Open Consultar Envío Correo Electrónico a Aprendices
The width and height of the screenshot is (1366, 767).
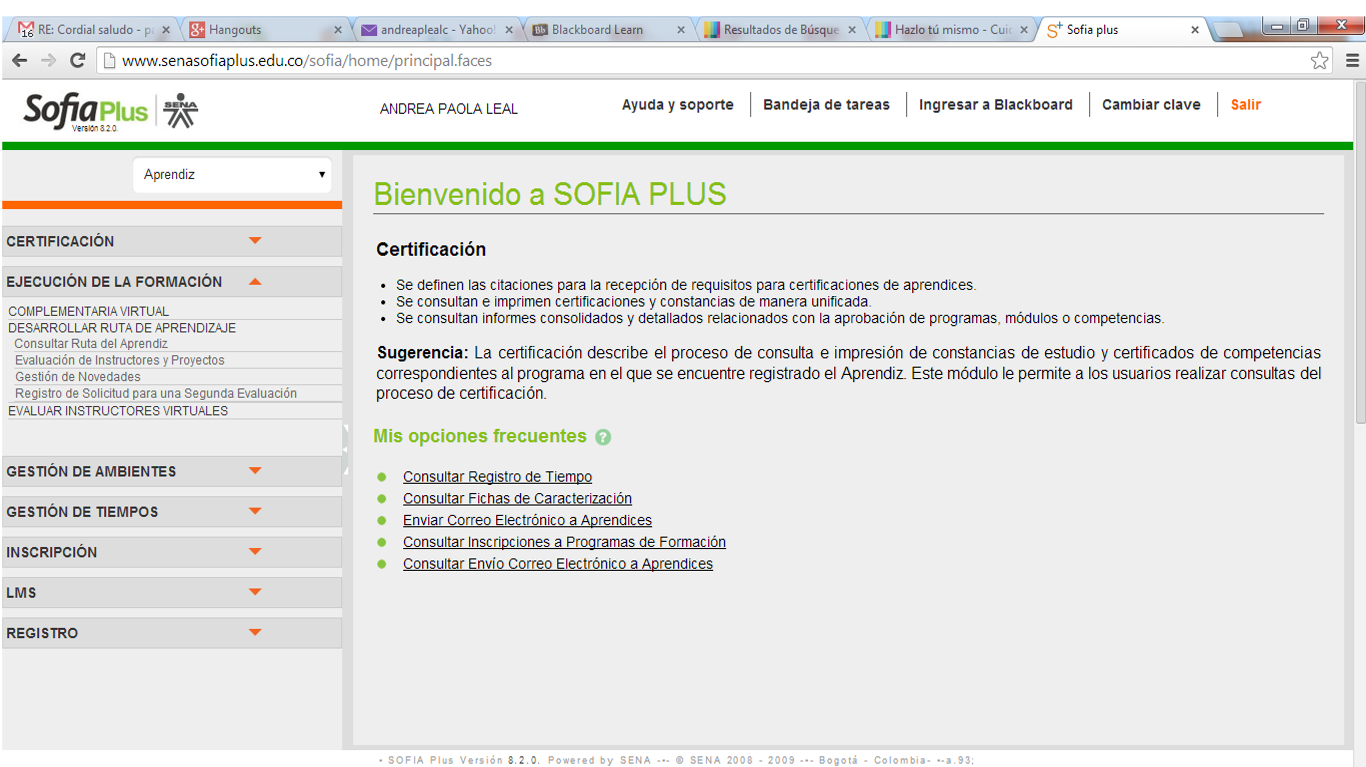(x=558, y=564)
